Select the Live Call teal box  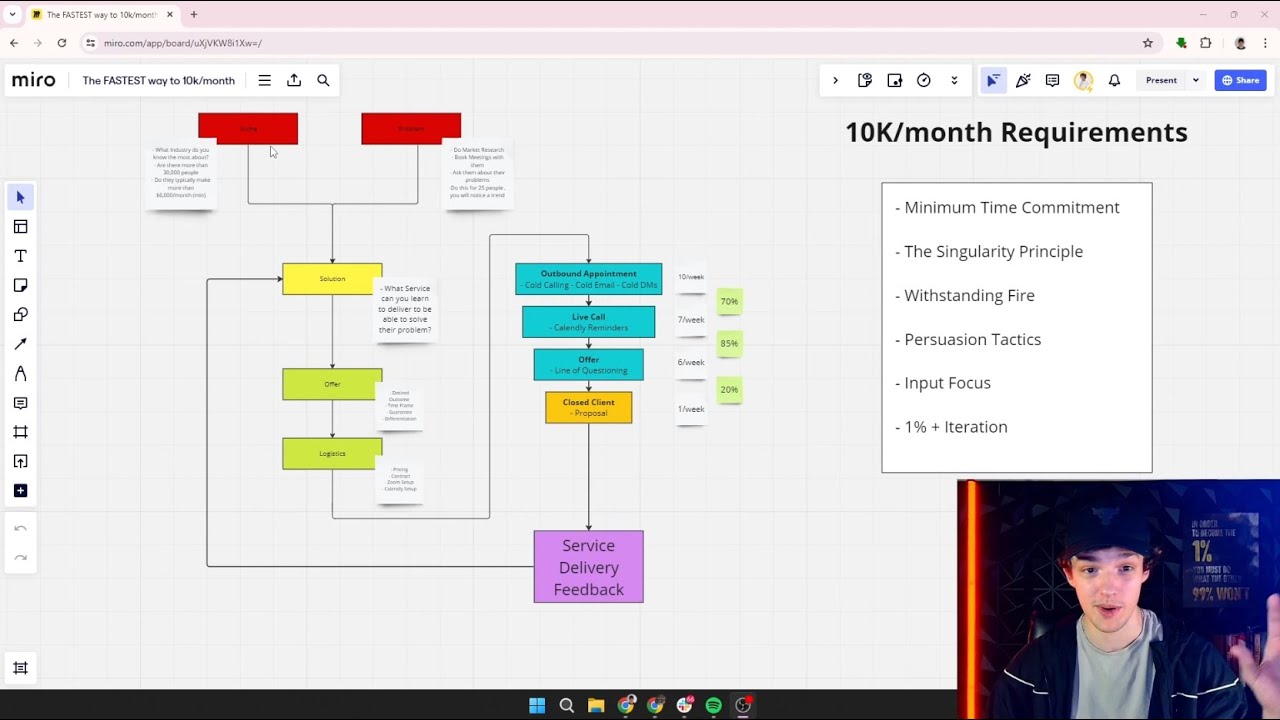(x=588, y=322)
